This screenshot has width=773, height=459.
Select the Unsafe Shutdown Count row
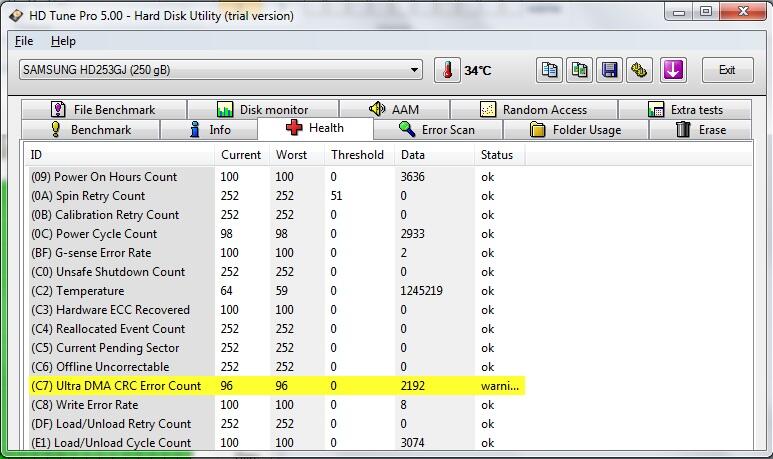coord(275,272)
